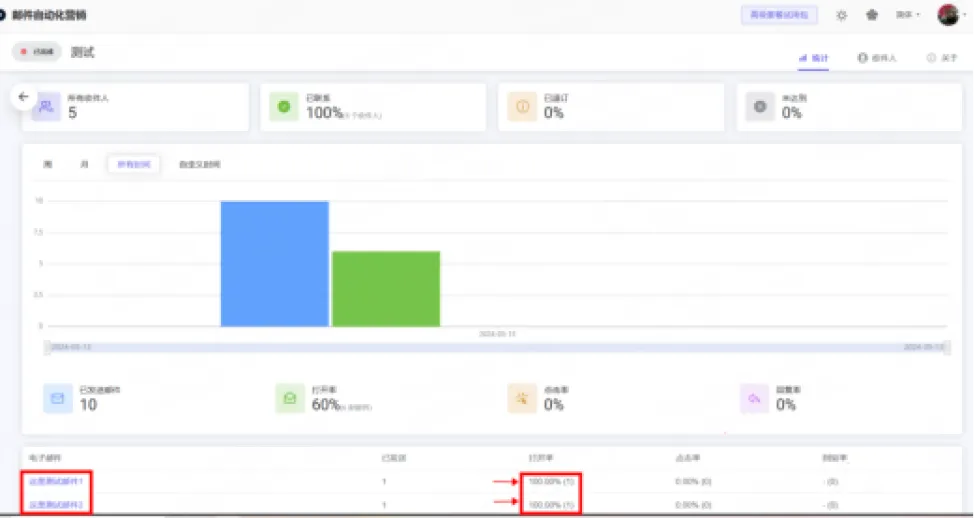Switch to the 收件人 recipients tab

[x=877, y=58]
